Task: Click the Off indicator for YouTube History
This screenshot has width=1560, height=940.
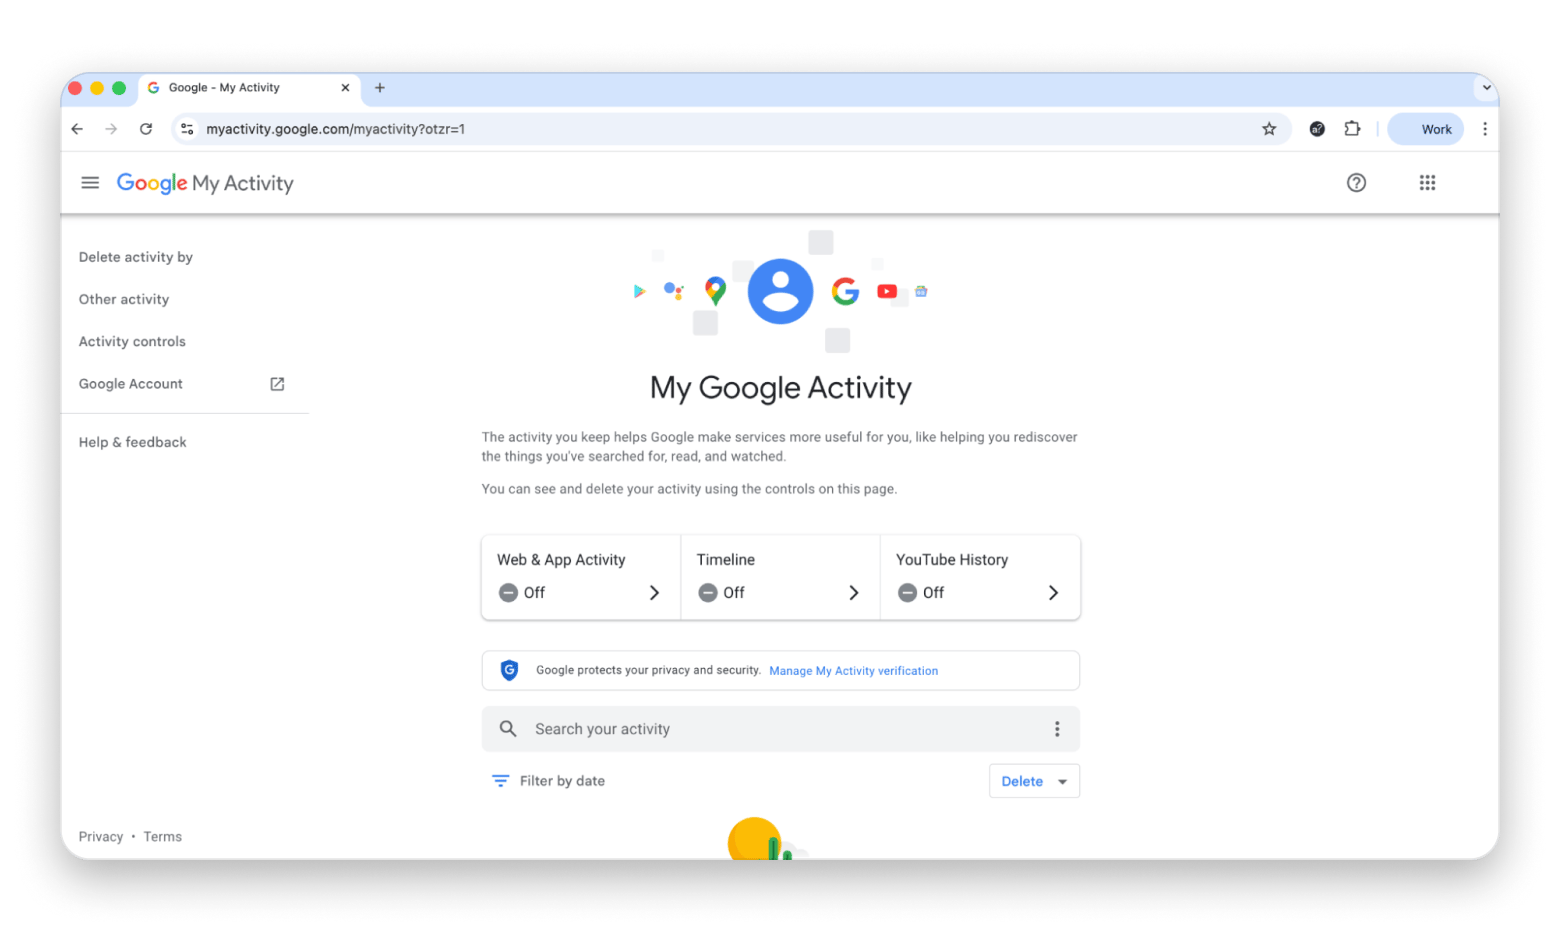Action: (920, 592)
